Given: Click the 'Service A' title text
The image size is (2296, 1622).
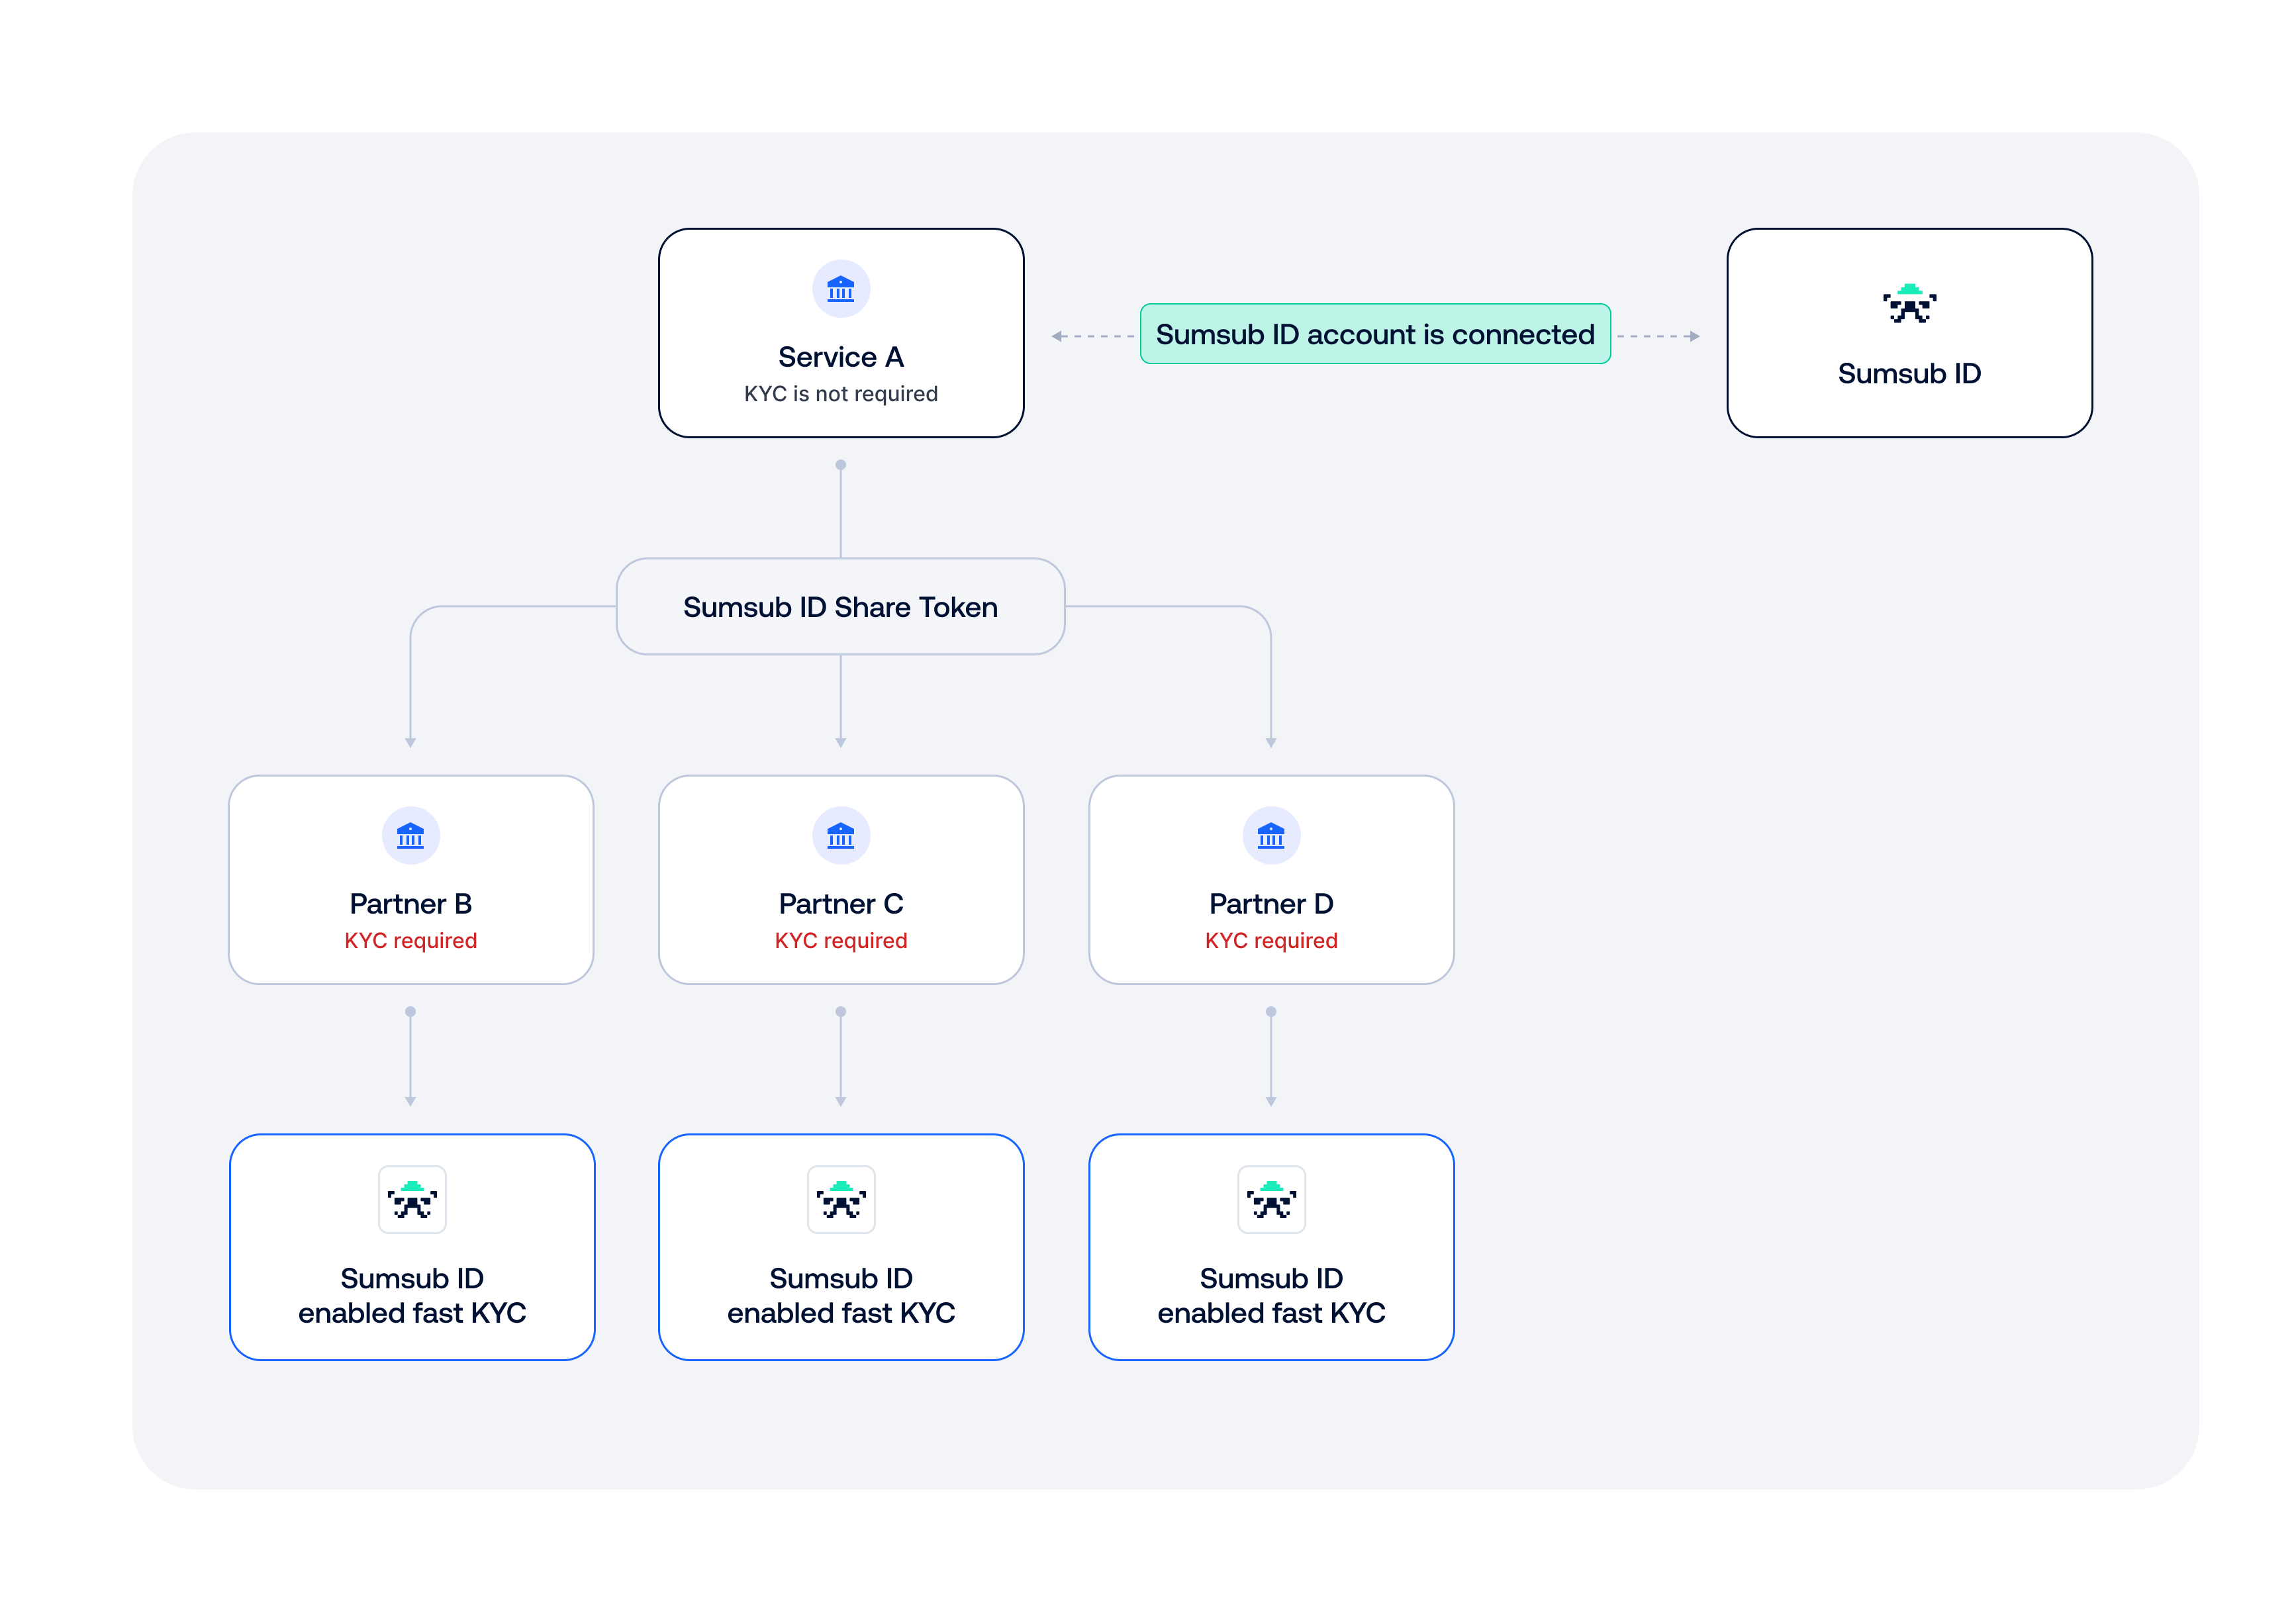Looking at the screenshot, I should pos(841,357).
